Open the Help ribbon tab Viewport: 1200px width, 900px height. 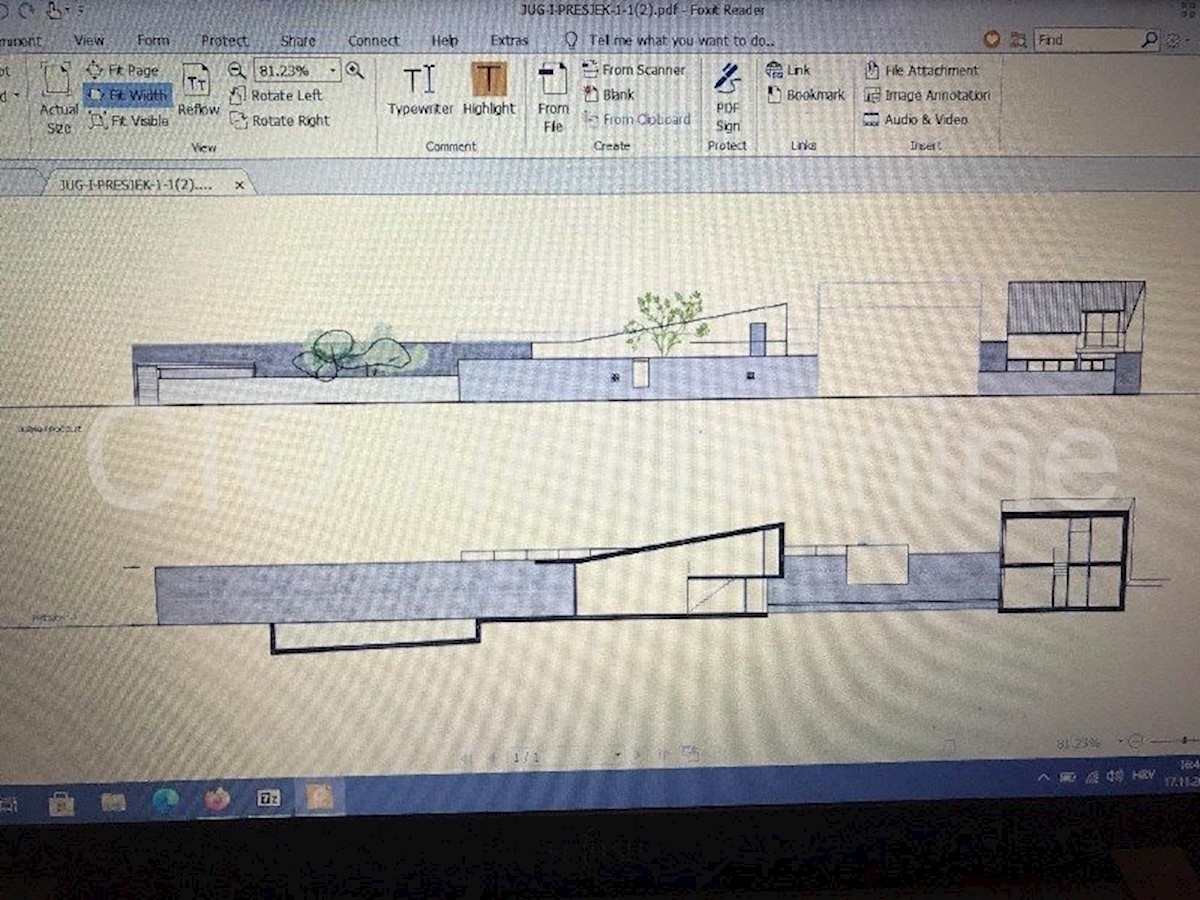444,41
